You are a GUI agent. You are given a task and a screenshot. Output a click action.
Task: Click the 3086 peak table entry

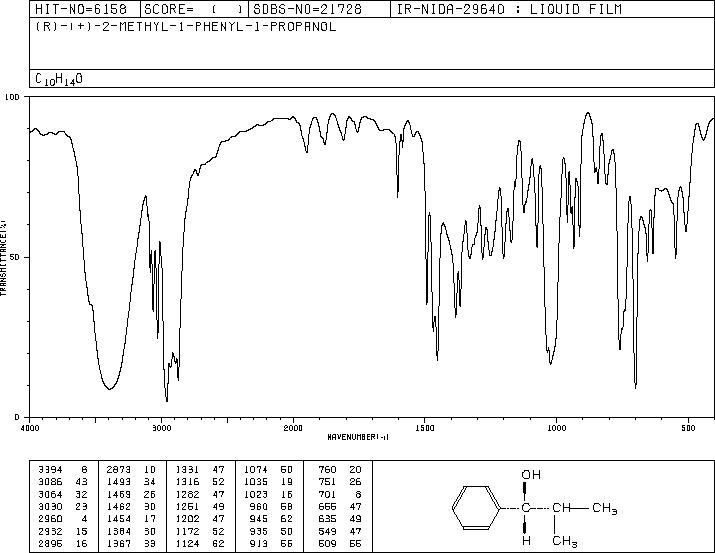(x=63, y=481)
